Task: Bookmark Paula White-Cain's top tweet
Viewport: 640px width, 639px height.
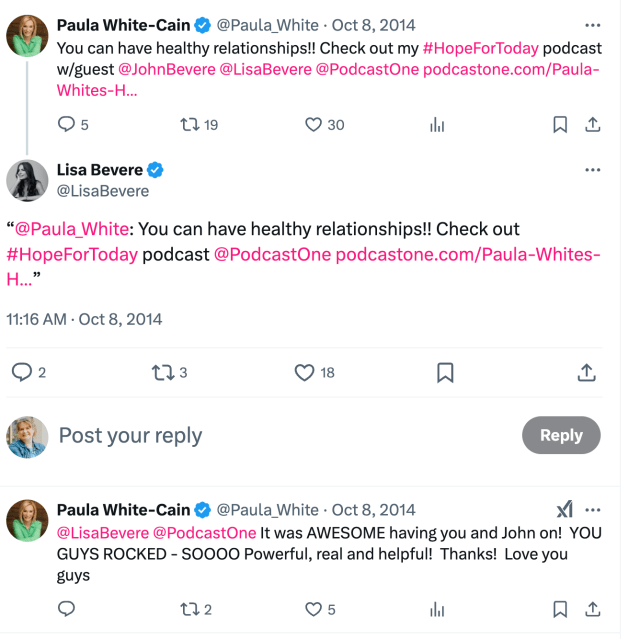Action: coord(560,125)
